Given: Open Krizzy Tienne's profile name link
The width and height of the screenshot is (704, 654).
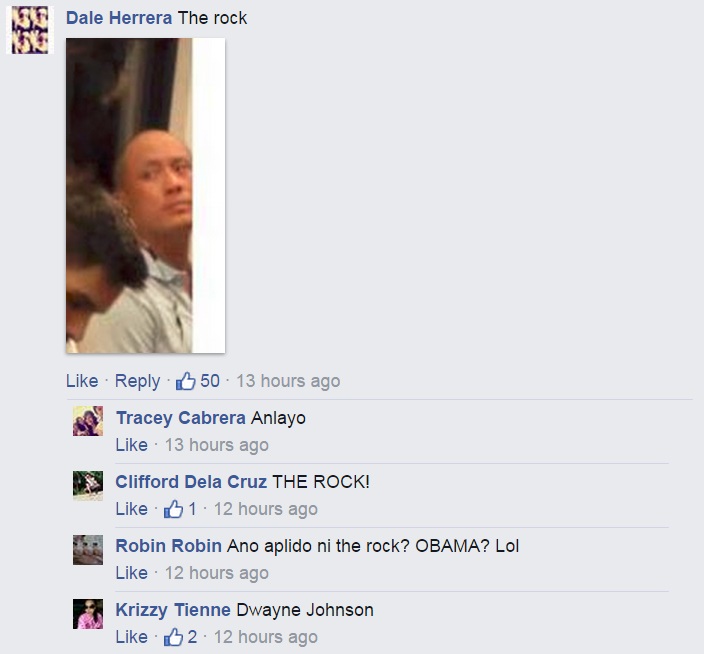Looking at the screenshot, I should pyautogui.click(x=173, y=610).
